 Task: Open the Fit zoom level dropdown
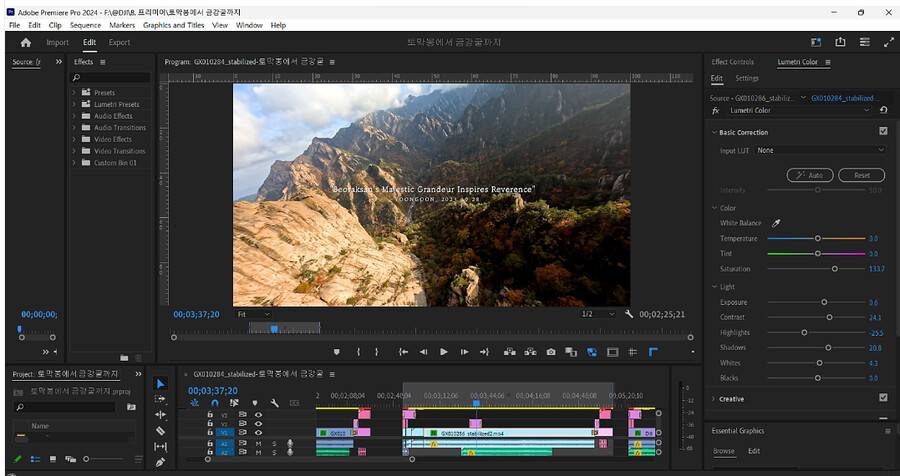pos(253,314)
